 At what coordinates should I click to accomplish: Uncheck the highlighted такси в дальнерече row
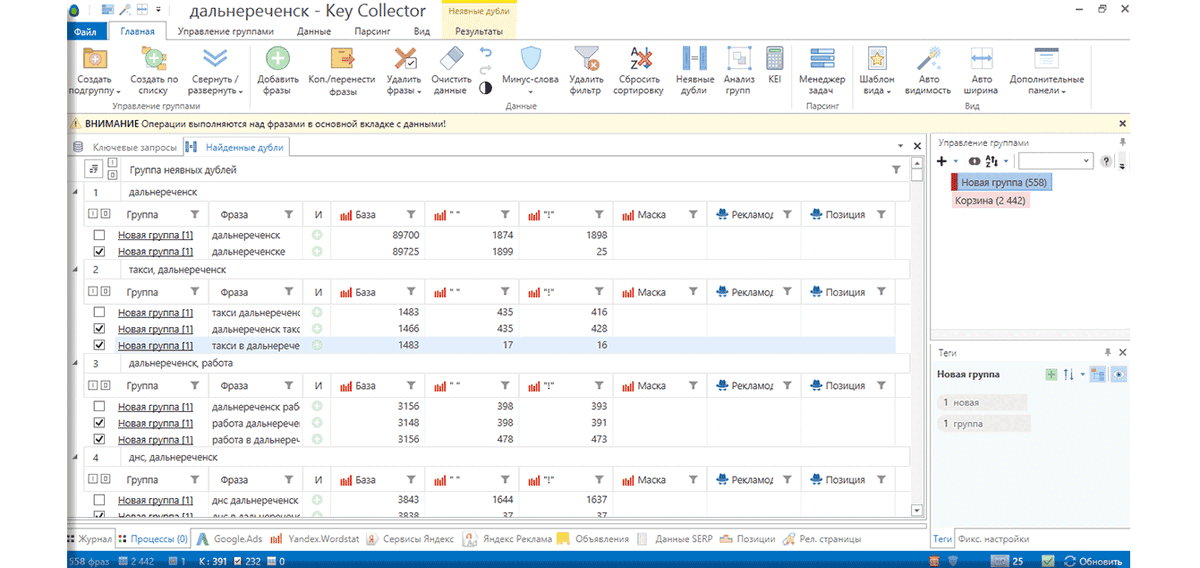tap(99, 346)
